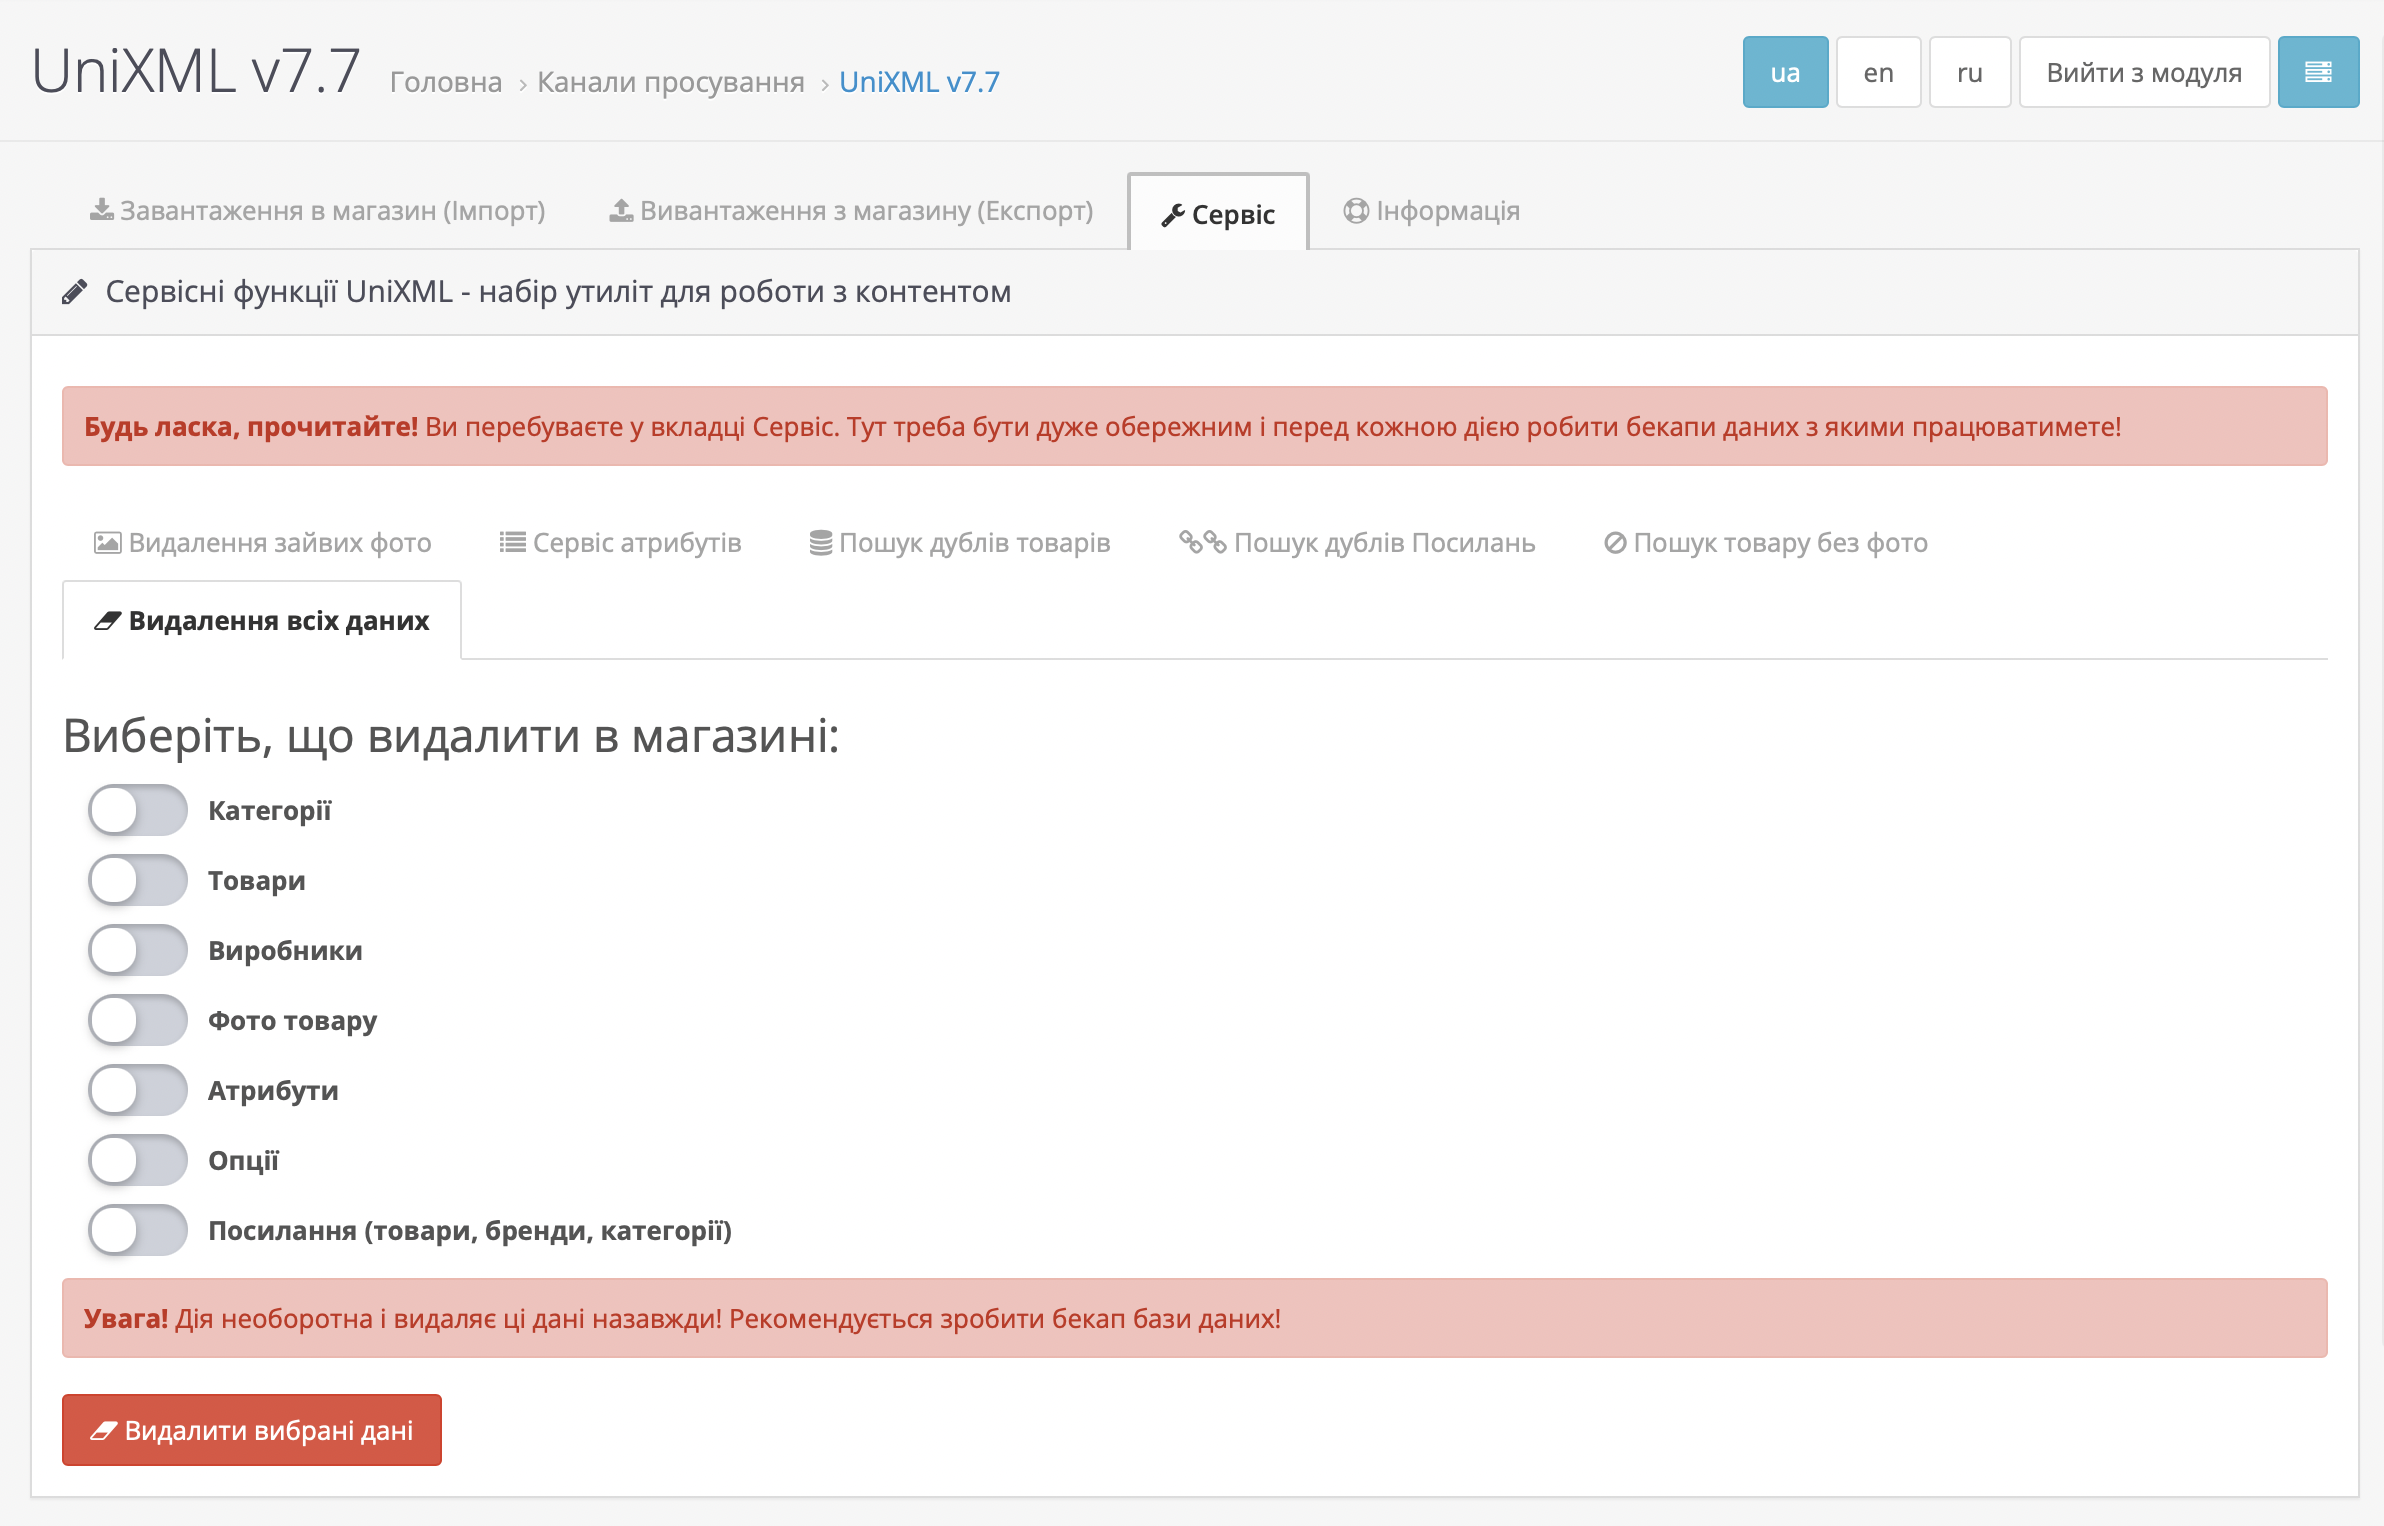Click the Будь ласка, прочитайте! warning text
Viewport: 2384px width, 1526px height.
(1195, 426)
